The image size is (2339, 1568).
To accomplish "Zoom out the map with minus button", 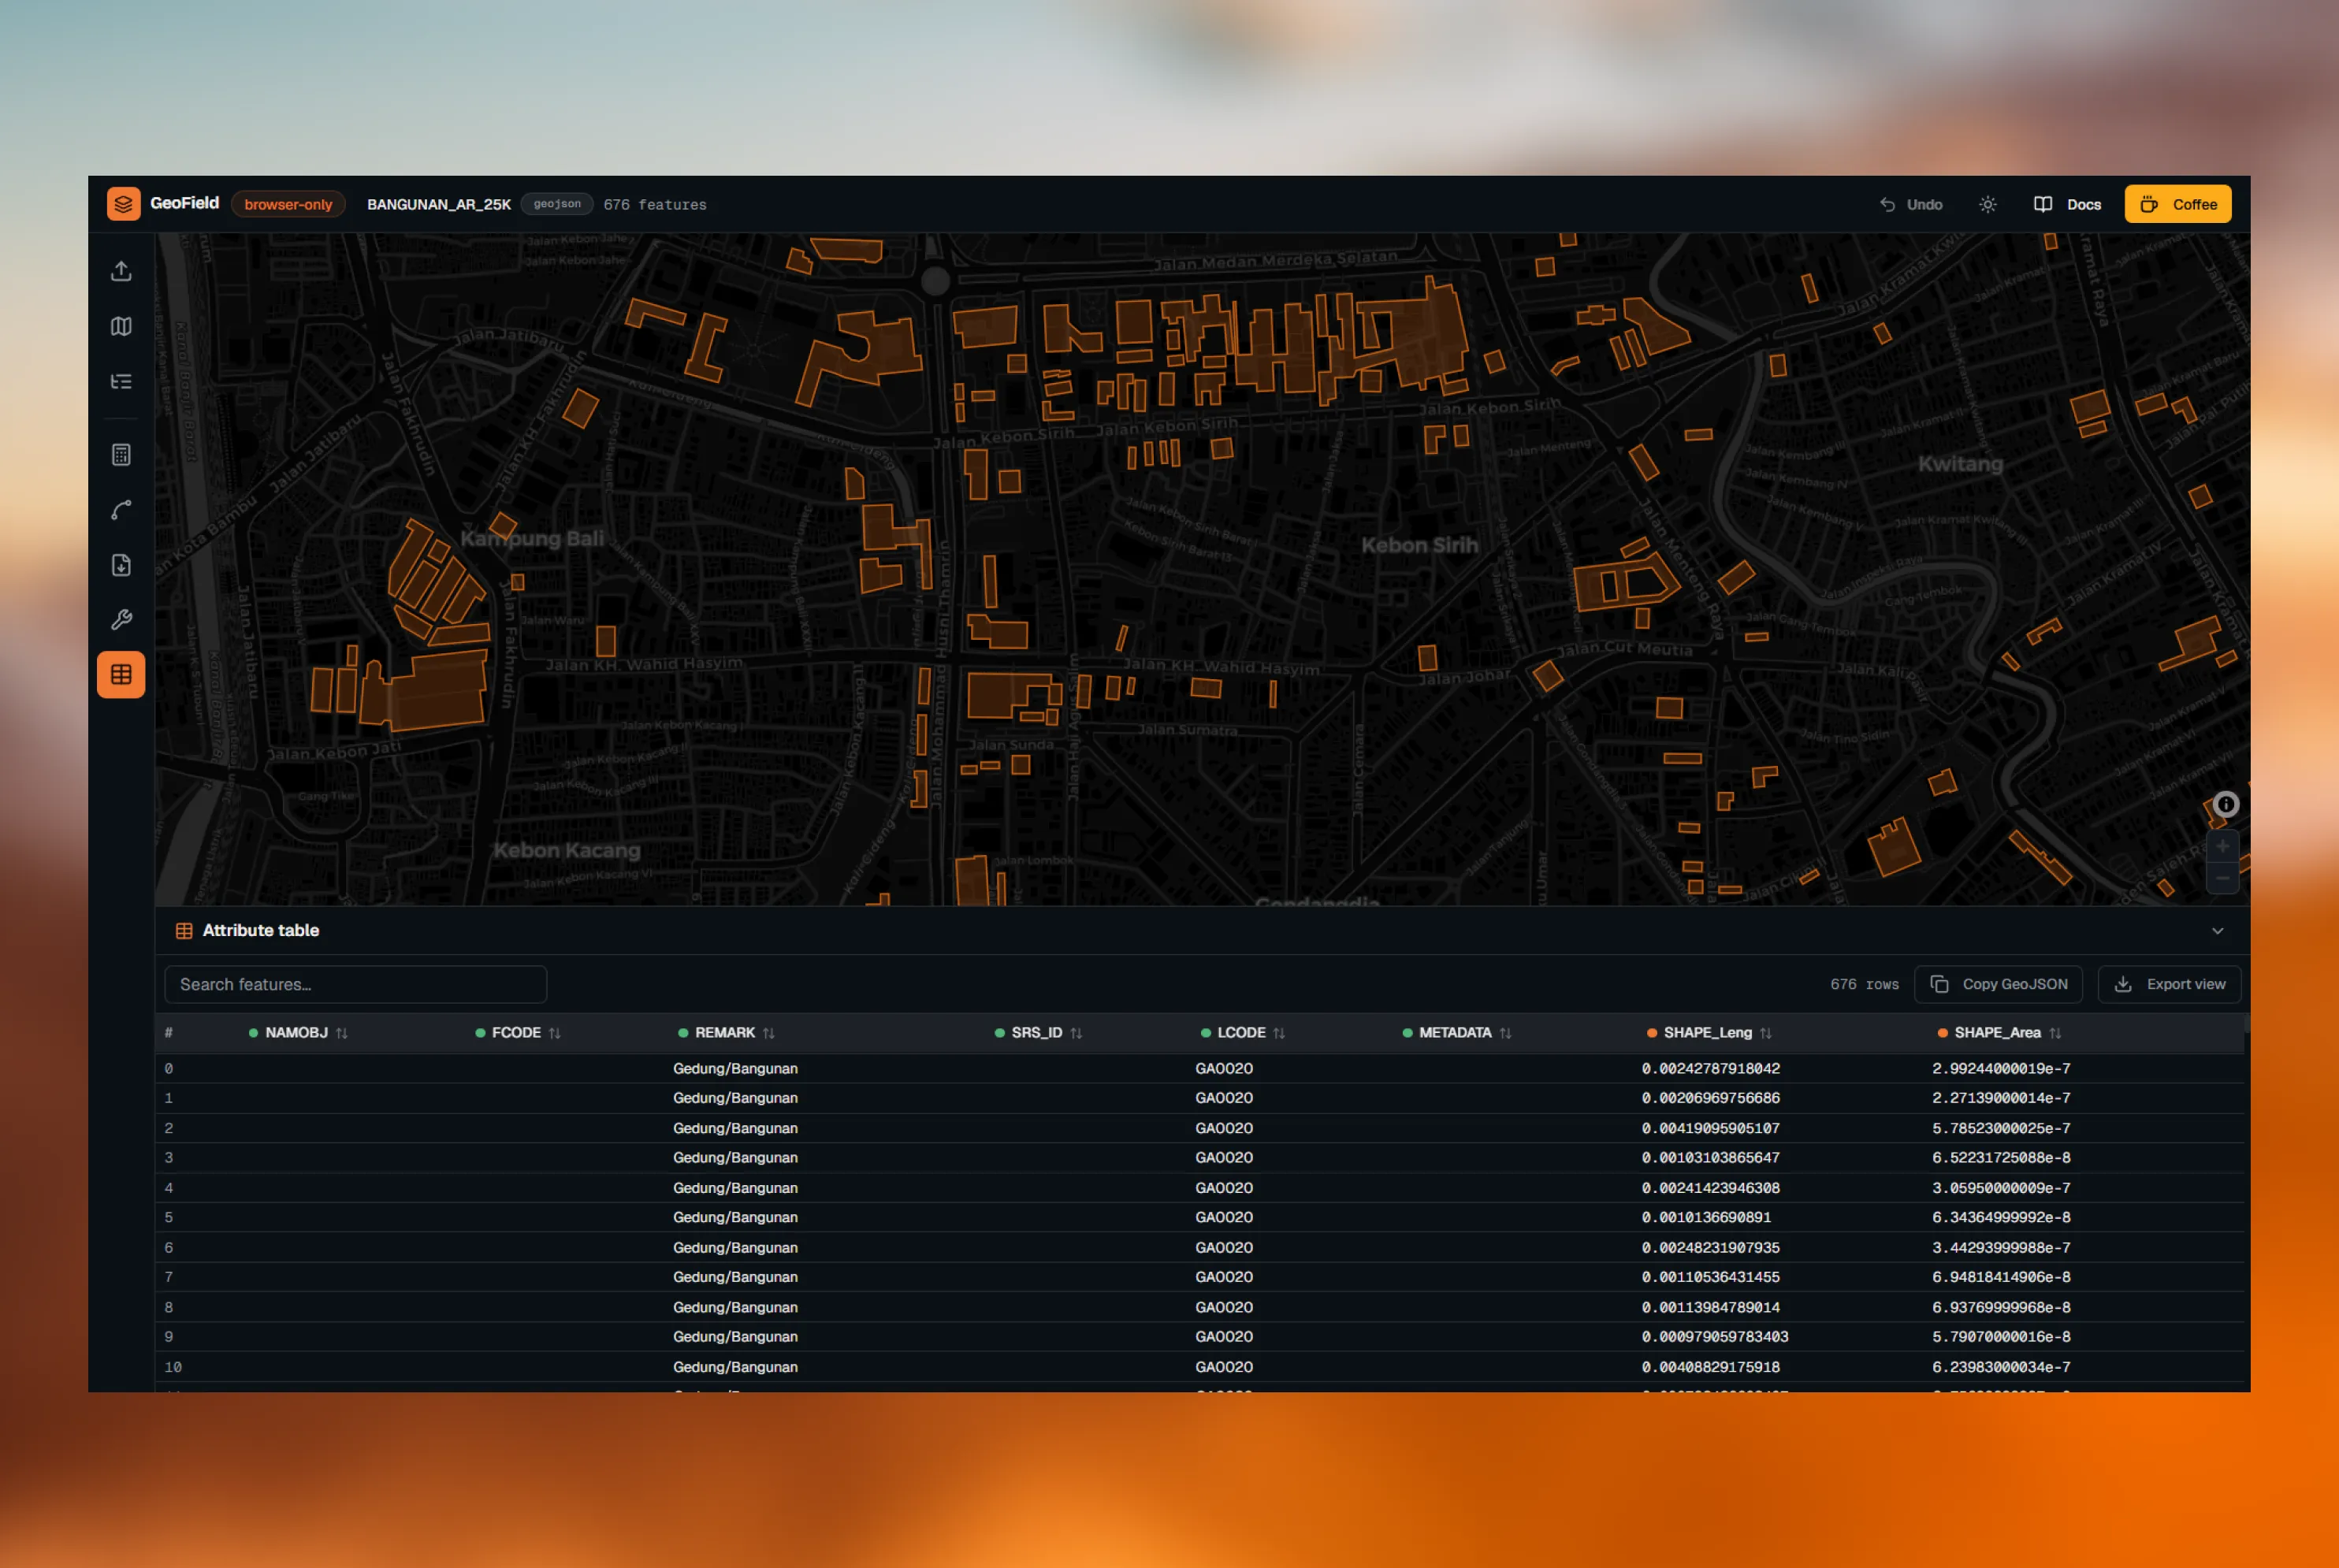I will point(2222,878).
